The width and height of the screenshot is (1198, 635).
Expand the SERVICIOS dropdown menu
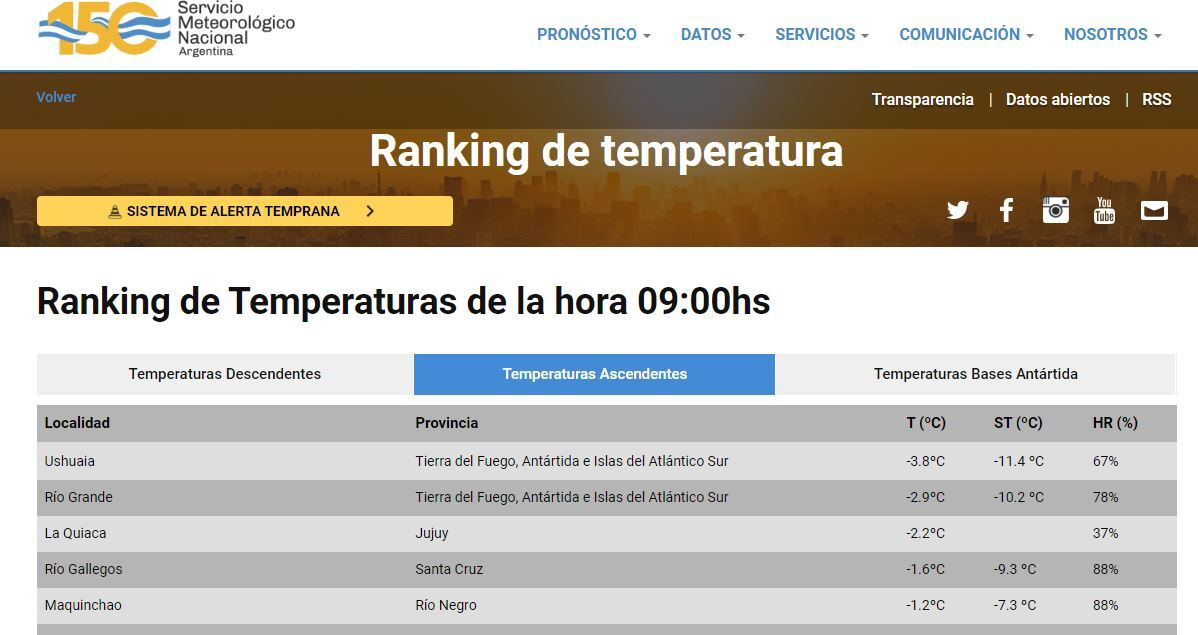tap(821, 34)
